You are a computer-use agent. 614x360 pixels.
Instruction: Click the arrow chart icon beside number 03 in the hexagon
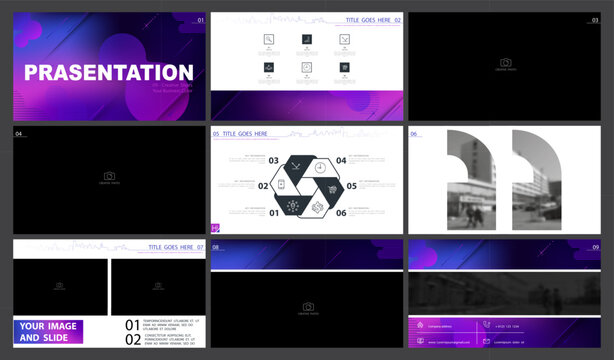(296, 166)
